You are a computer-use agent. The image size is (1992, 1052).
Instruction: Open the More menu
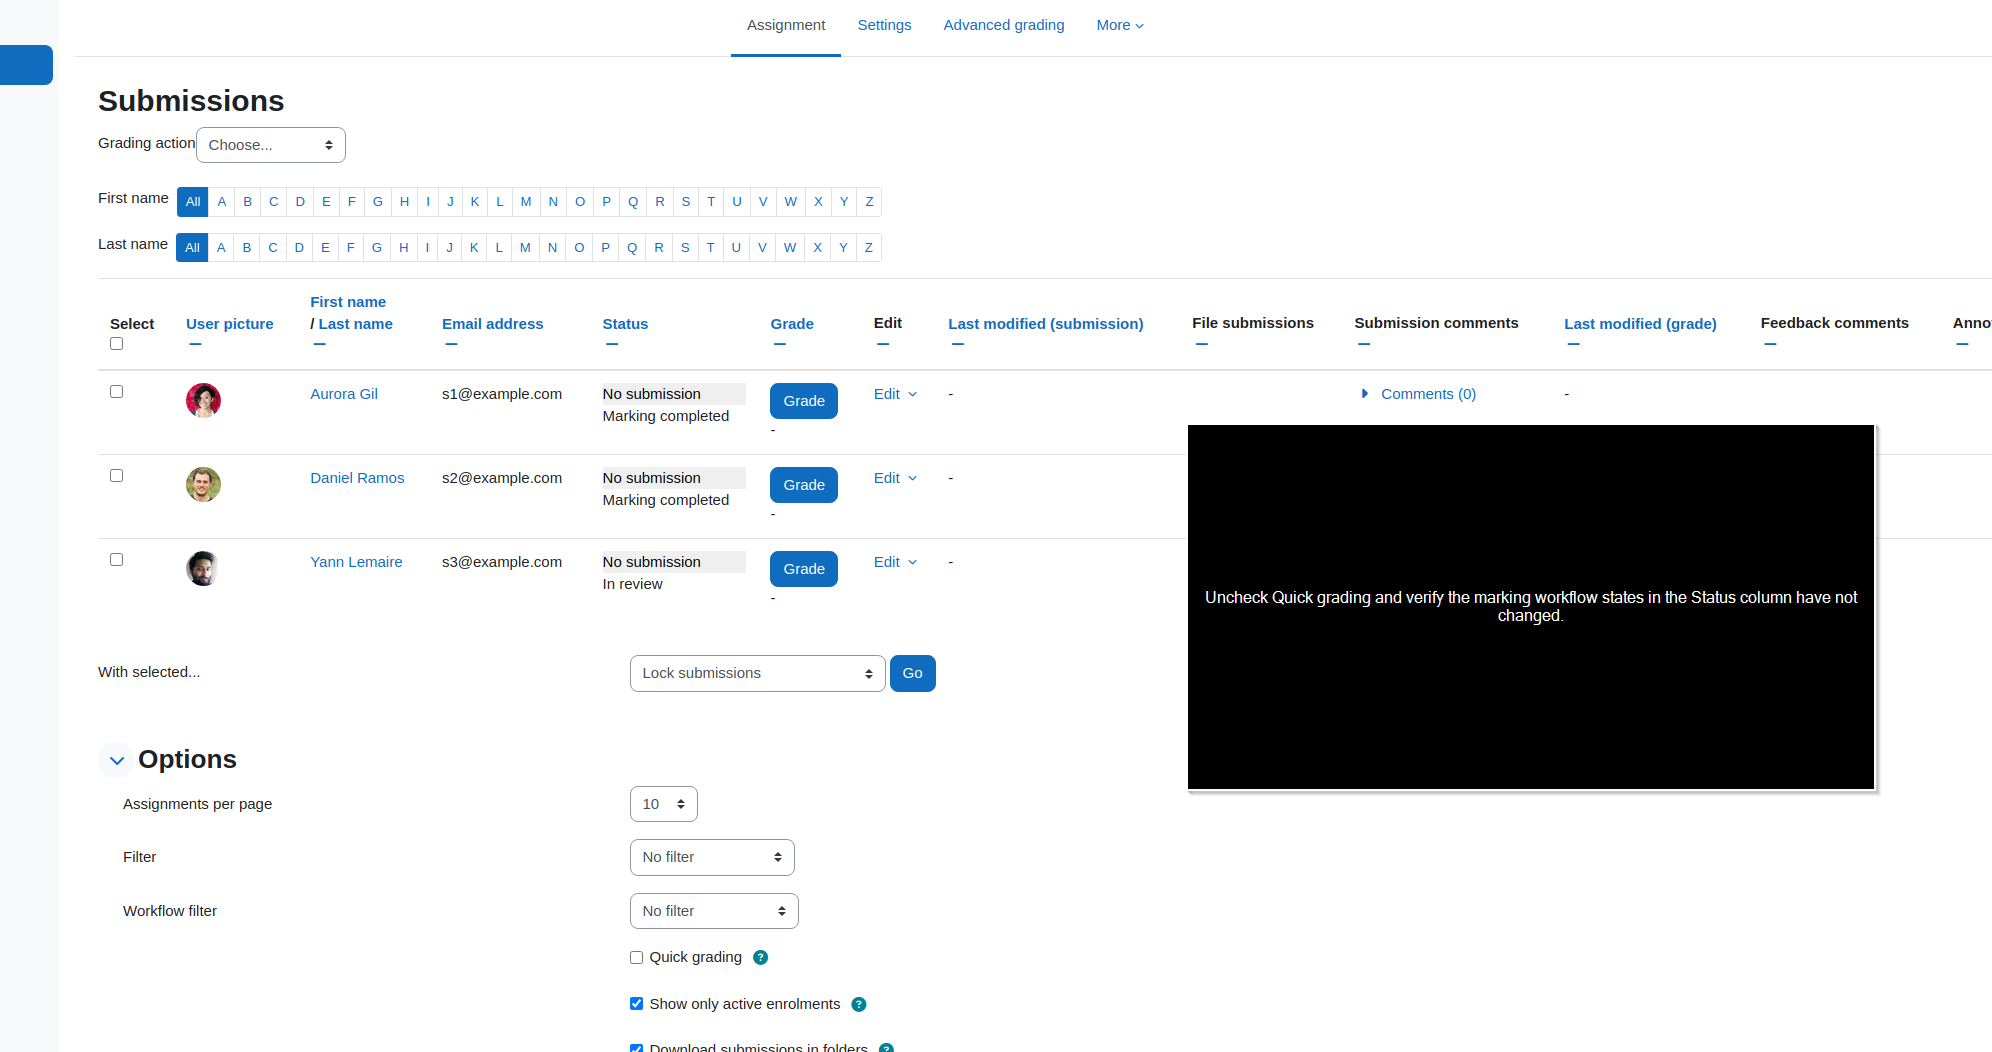click(1120, 25)
